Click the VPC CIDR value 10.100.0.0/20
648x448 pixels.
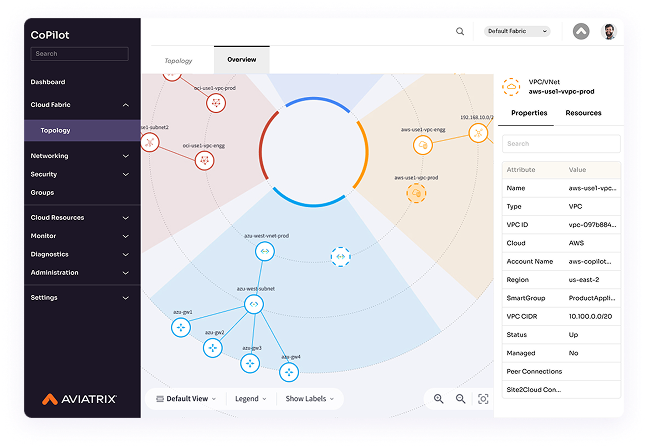pos(590,317)
